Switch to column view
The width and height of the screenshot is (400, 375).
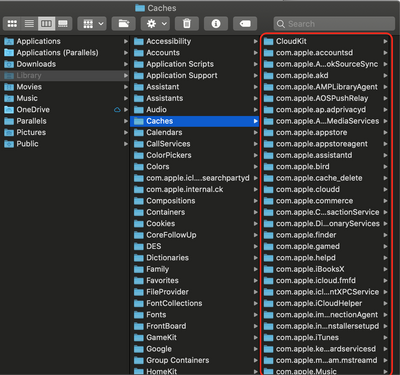point(46,24)
